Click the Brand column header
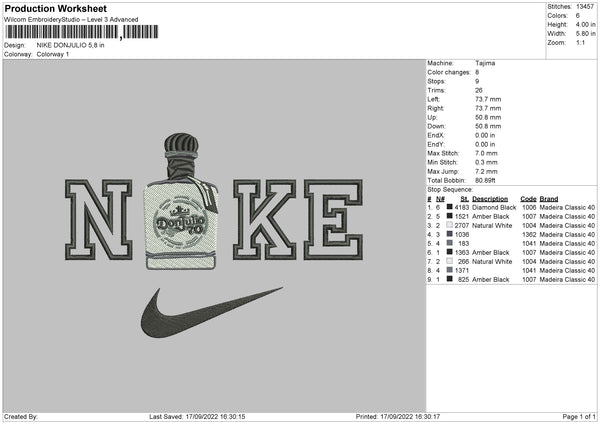The height and width of the screenshot is (424, 600). pyautogui.click(x=549, y=199)
